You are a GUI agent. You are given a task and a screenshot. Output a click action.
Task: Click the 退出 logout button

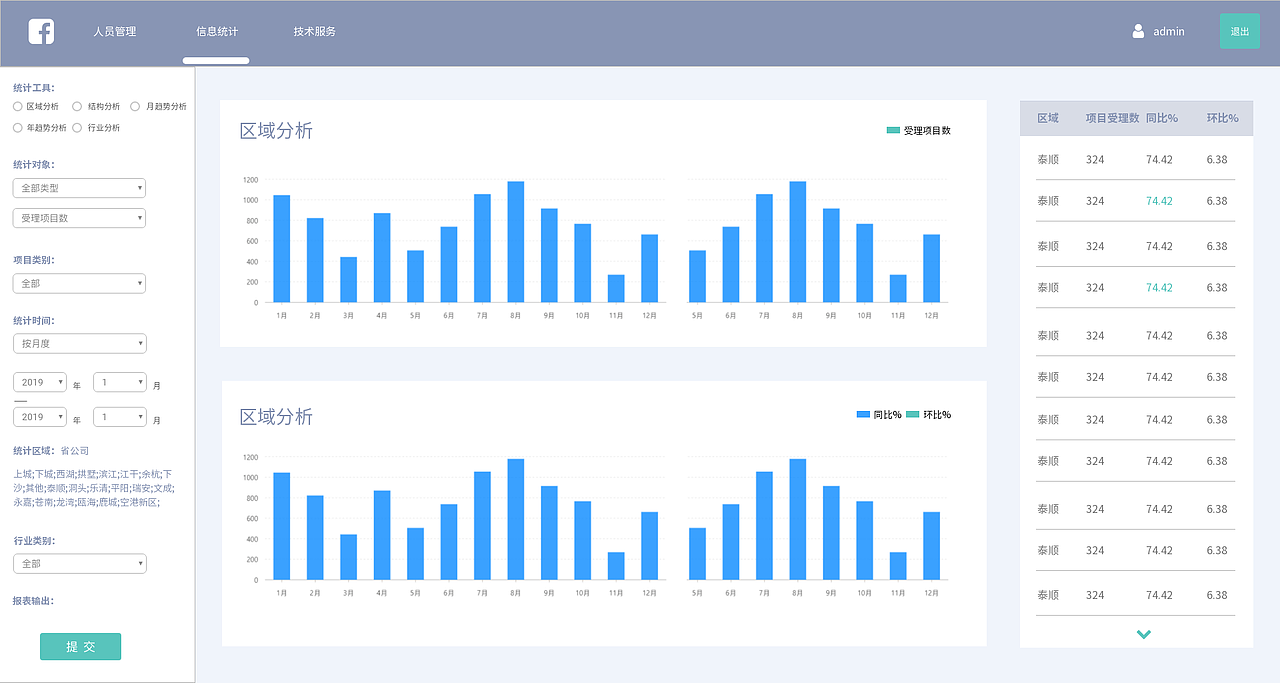pyautogui.click(x=1240, y=32)
